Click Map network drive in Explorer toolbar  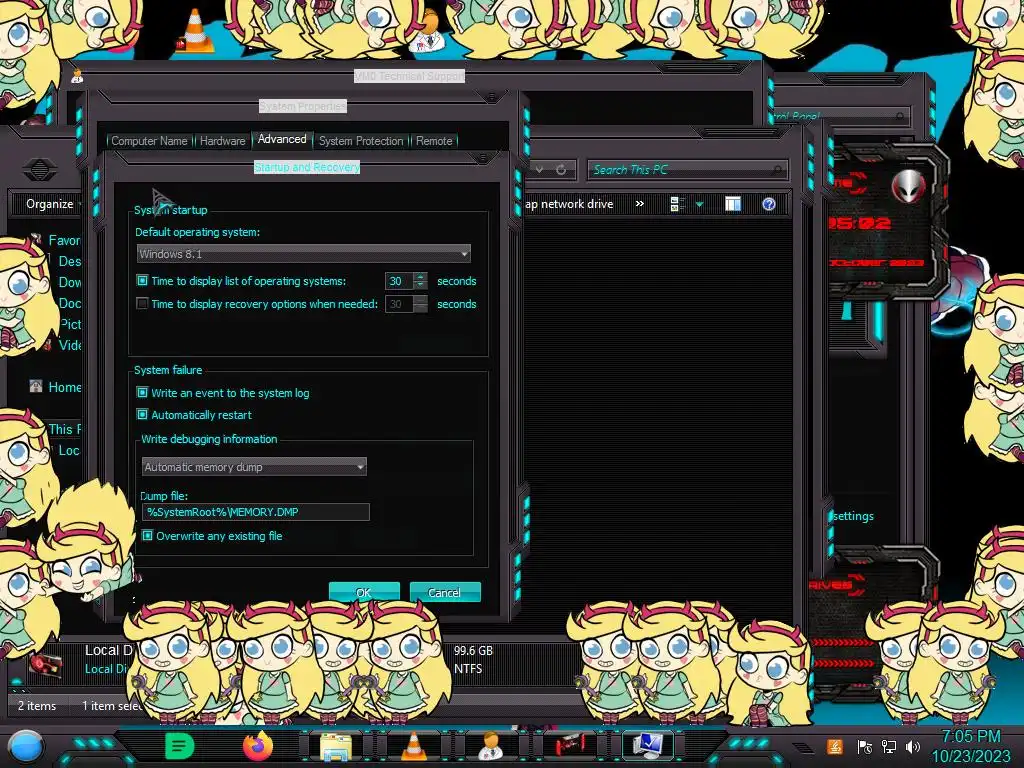[x=569, y=204]
